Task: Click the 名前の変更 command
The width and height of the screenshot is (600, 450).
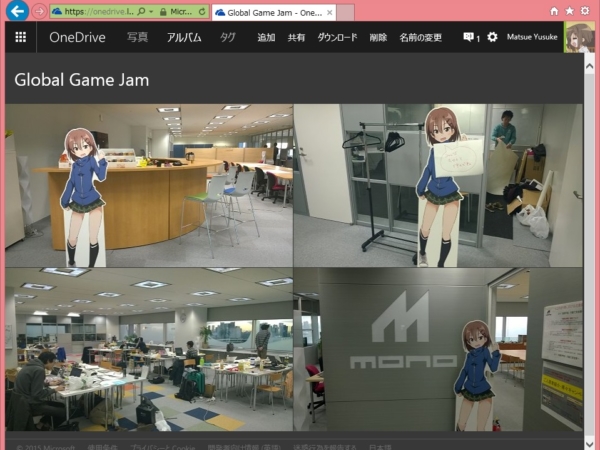Action: tap(421, 38)
